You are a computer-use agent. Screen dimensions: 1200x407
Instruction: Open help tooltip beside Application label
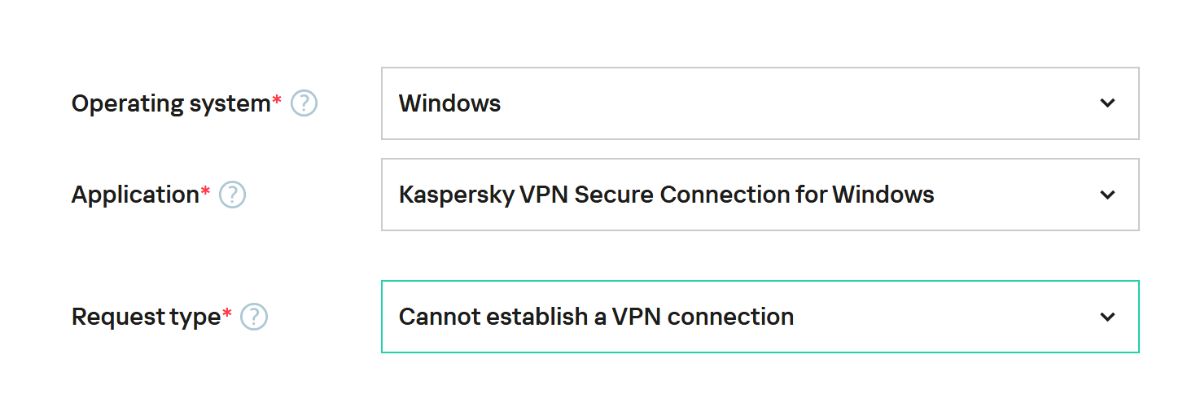(x=232, y=195)
